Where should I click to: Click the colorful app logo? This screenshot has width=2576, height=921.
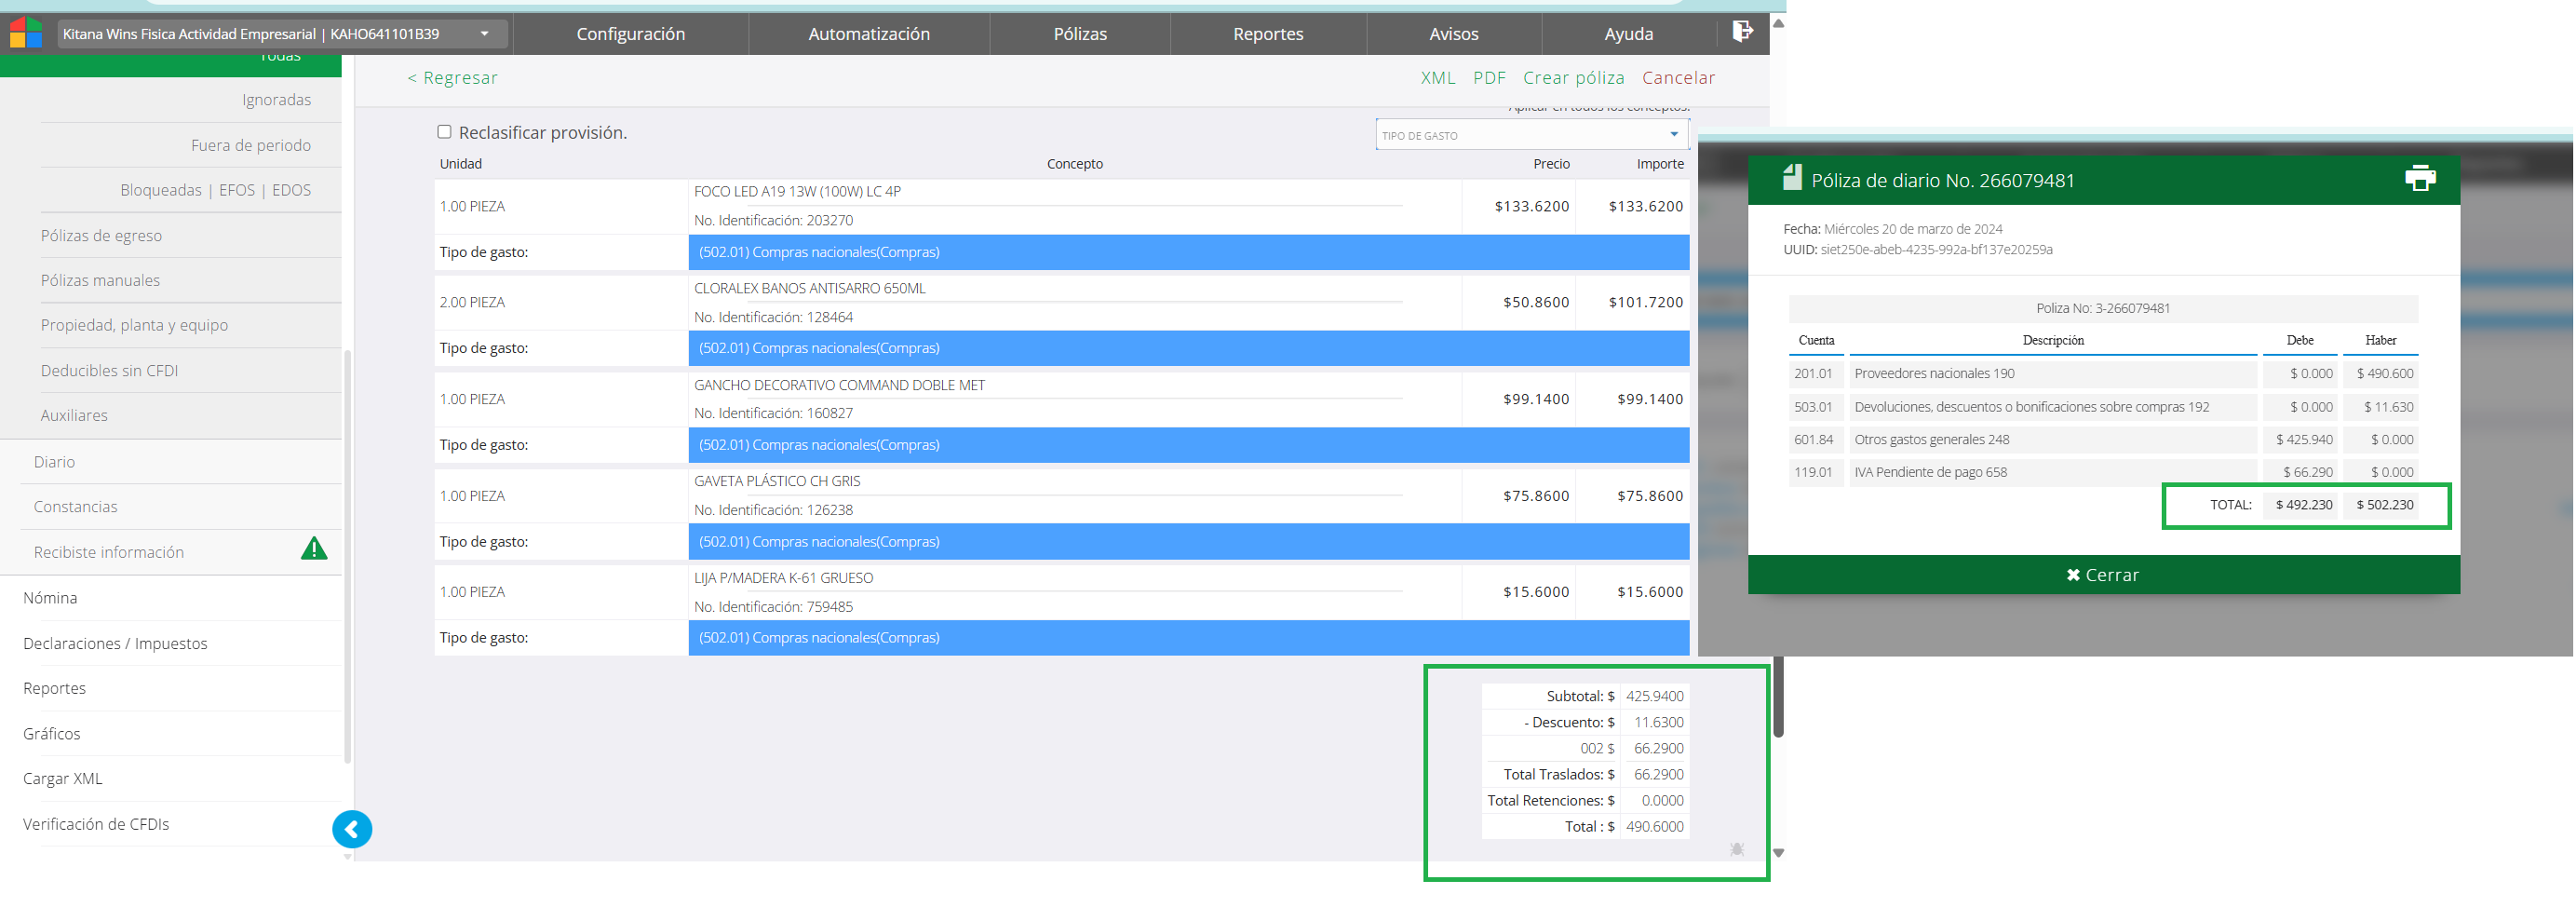[26, 33]
